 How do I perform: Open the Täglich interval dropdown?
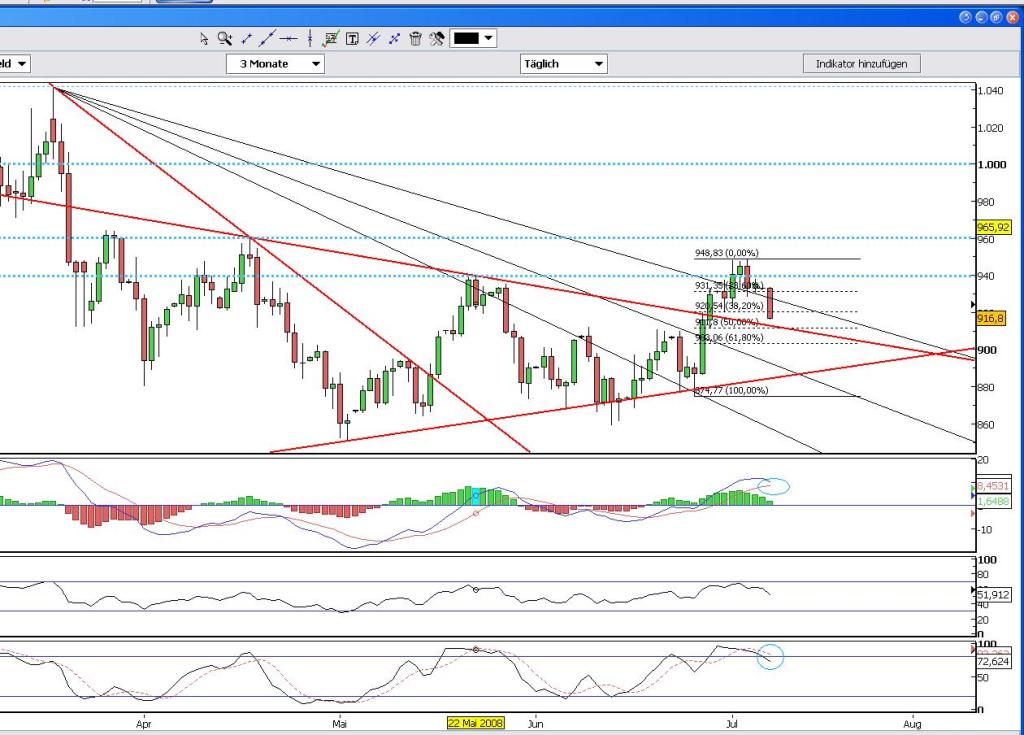(564, 63)
